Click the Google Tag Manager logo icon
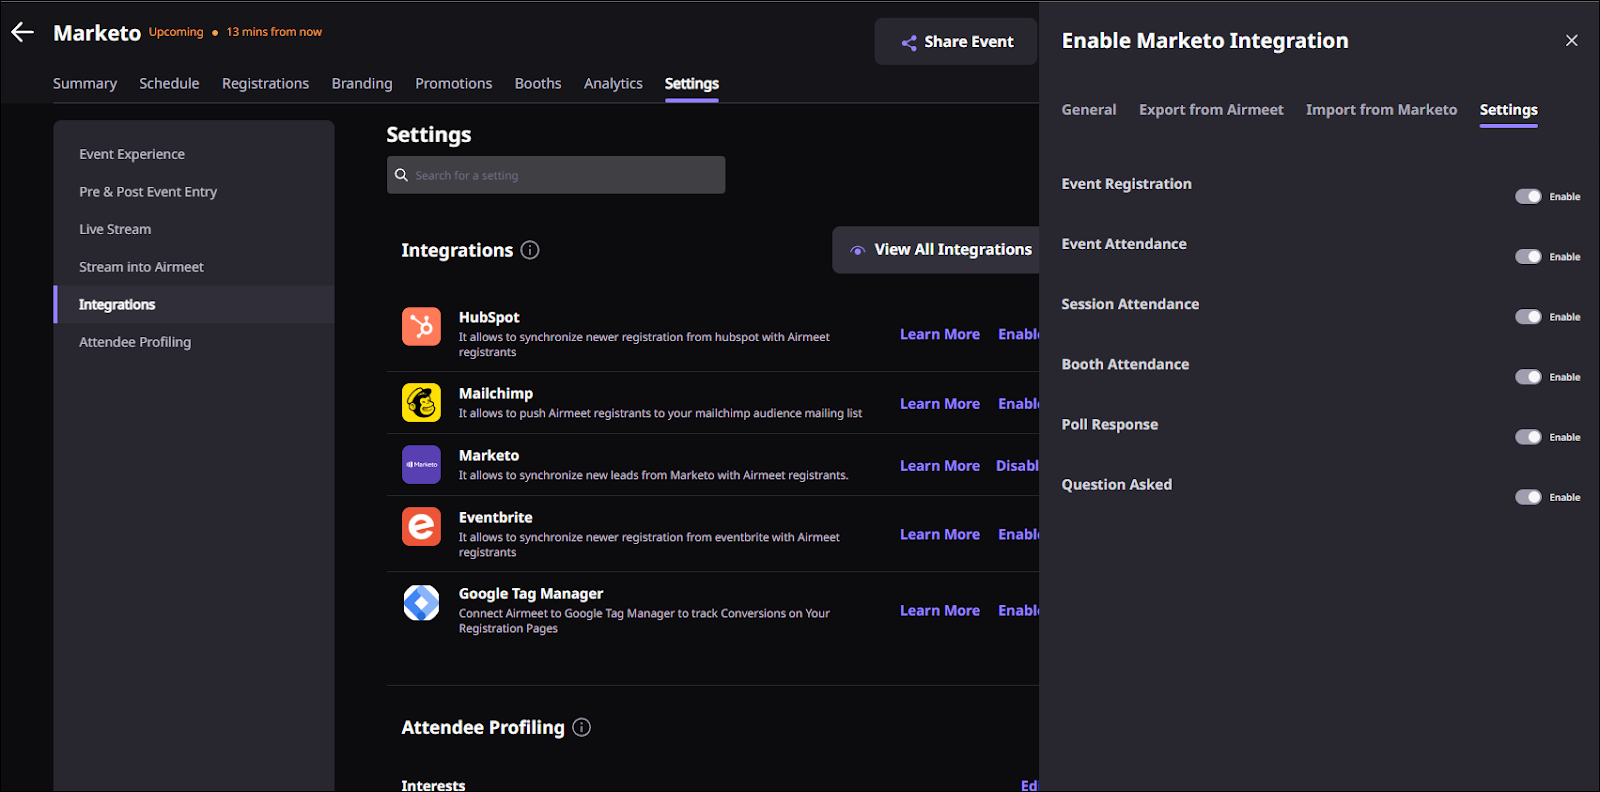 pos(421,602)
